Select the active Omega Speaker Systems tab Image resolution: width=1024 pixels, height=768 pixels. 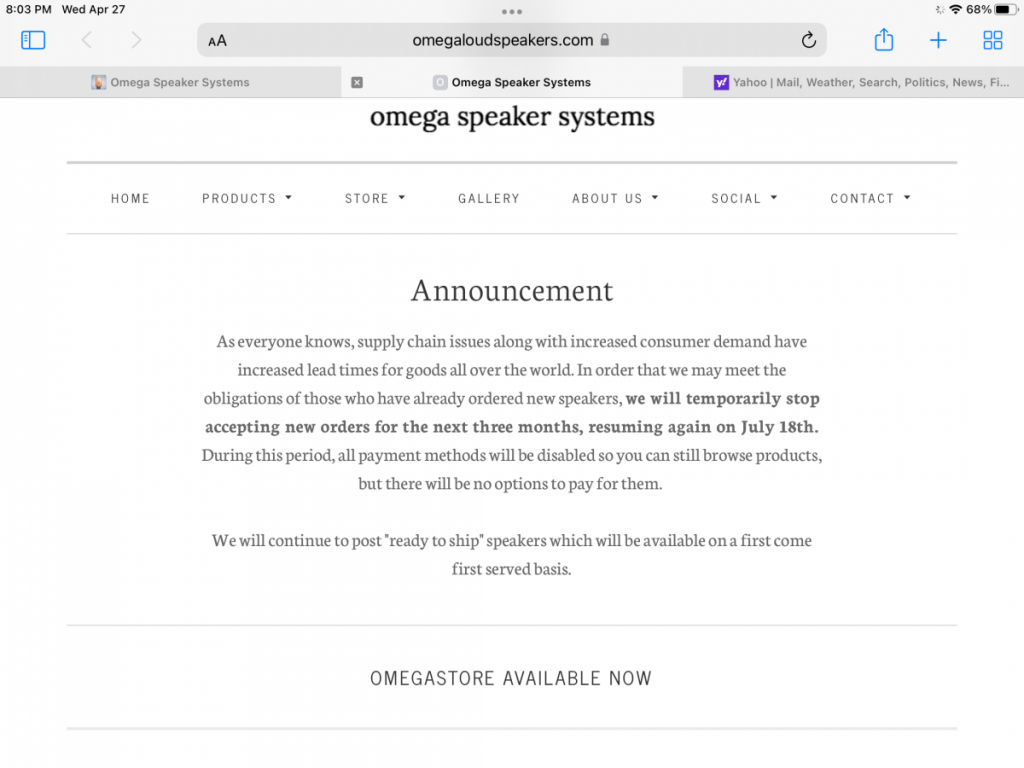point(512,82)
